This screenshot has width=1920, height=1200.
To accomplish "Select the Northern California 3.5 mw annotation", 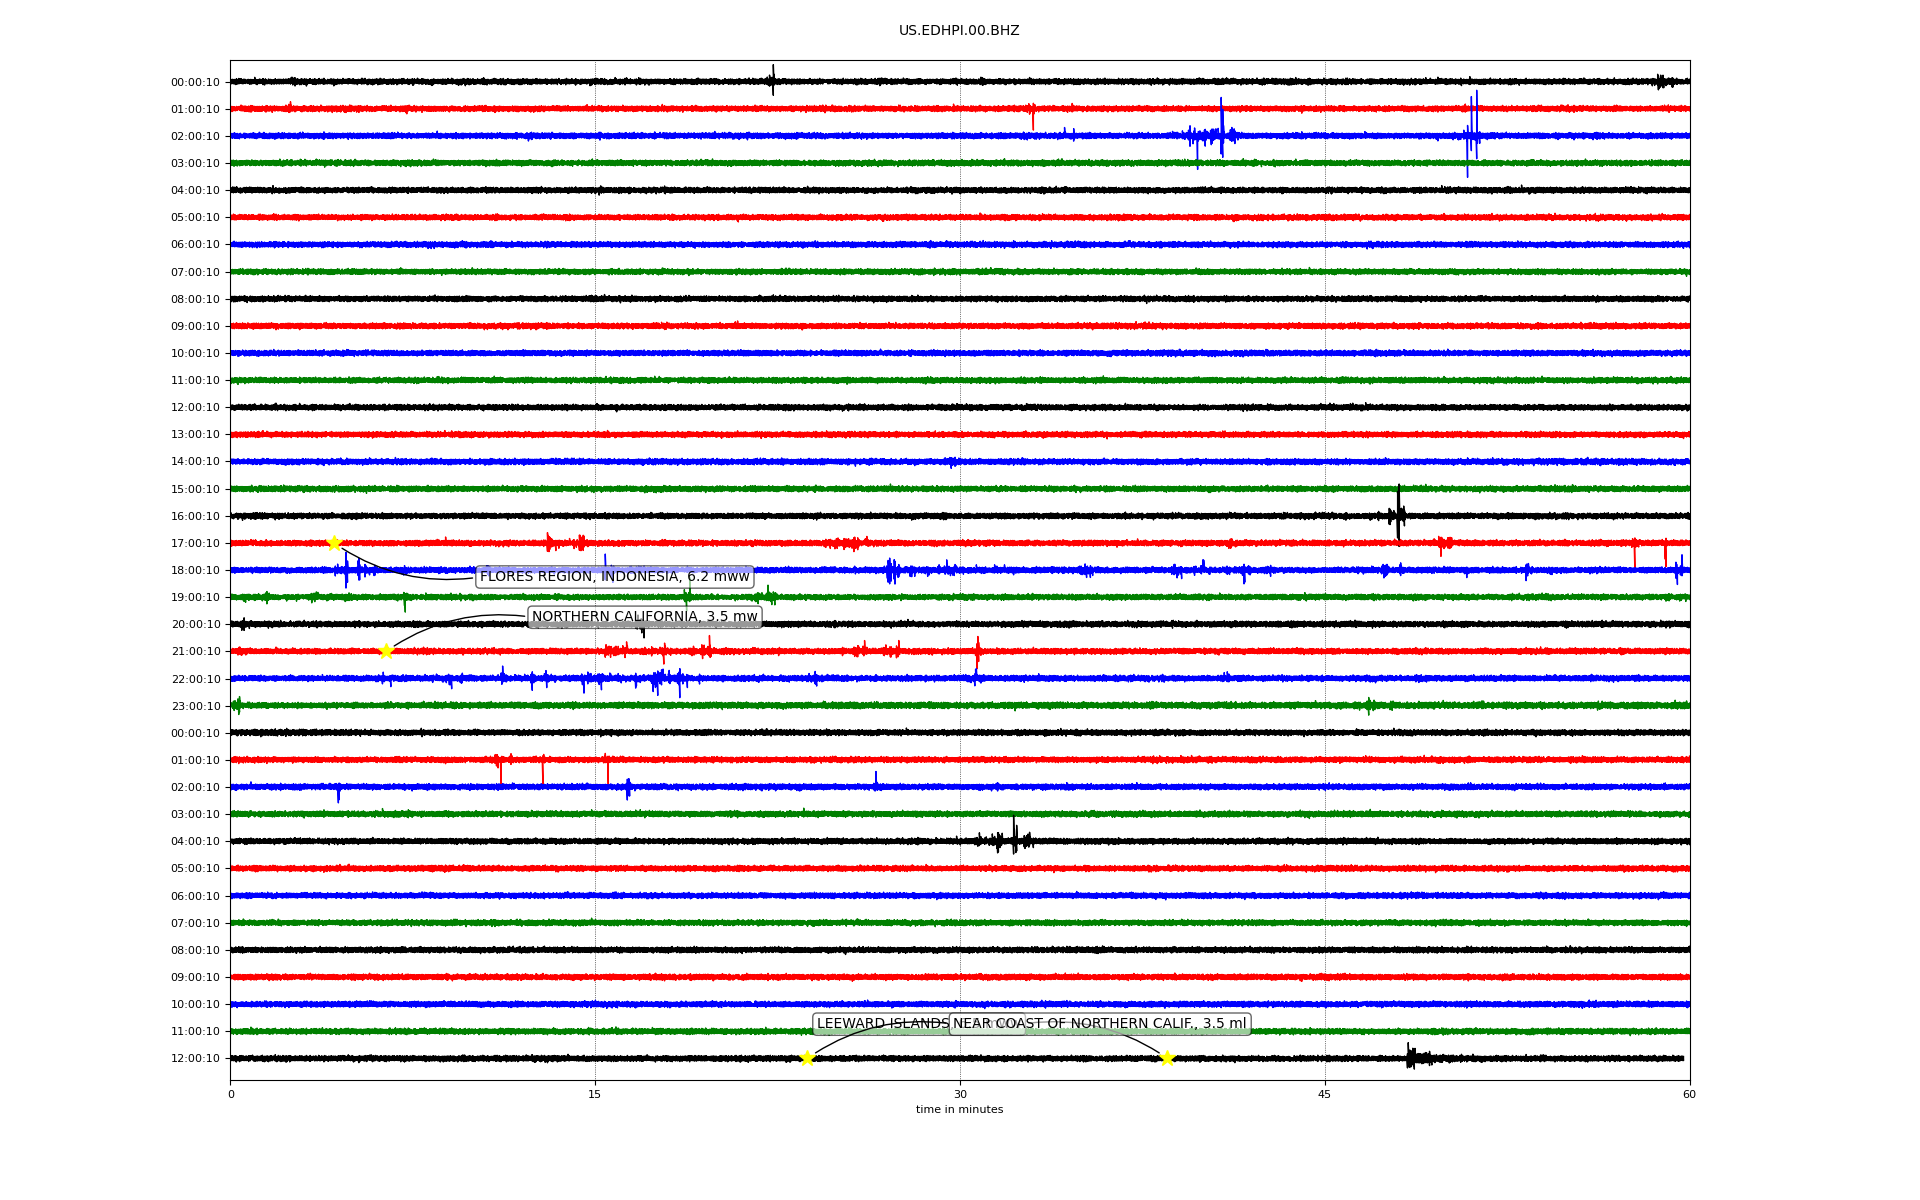I will 644,617.
